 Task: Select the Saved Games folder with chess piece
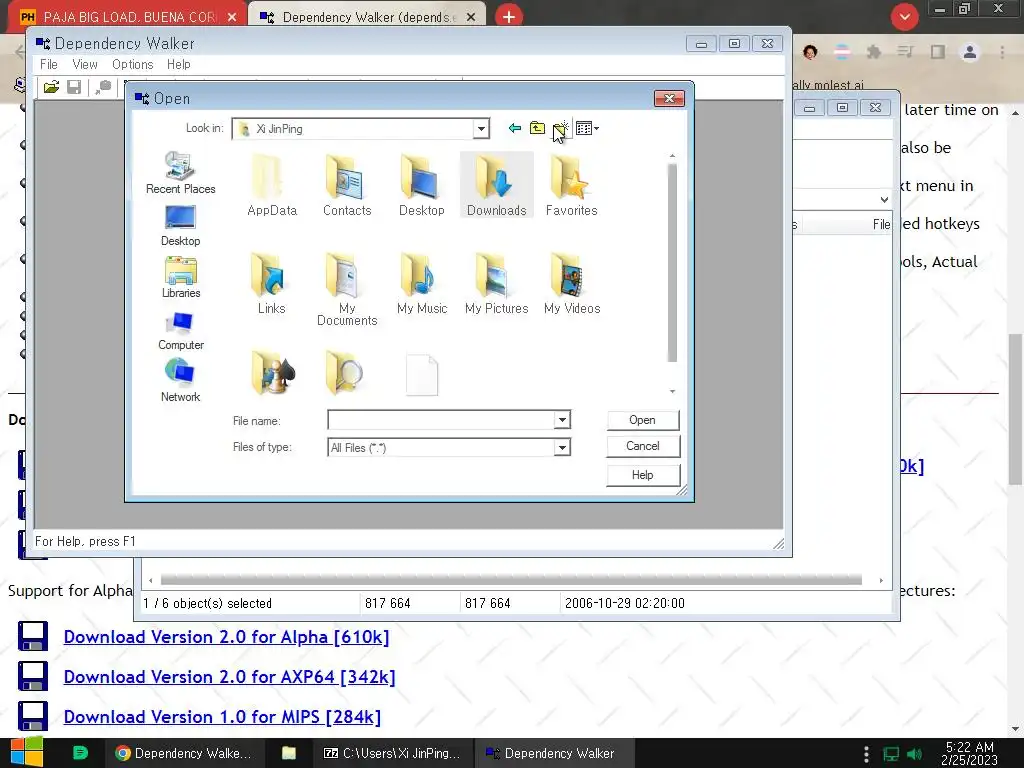click(x=273, y=373)
